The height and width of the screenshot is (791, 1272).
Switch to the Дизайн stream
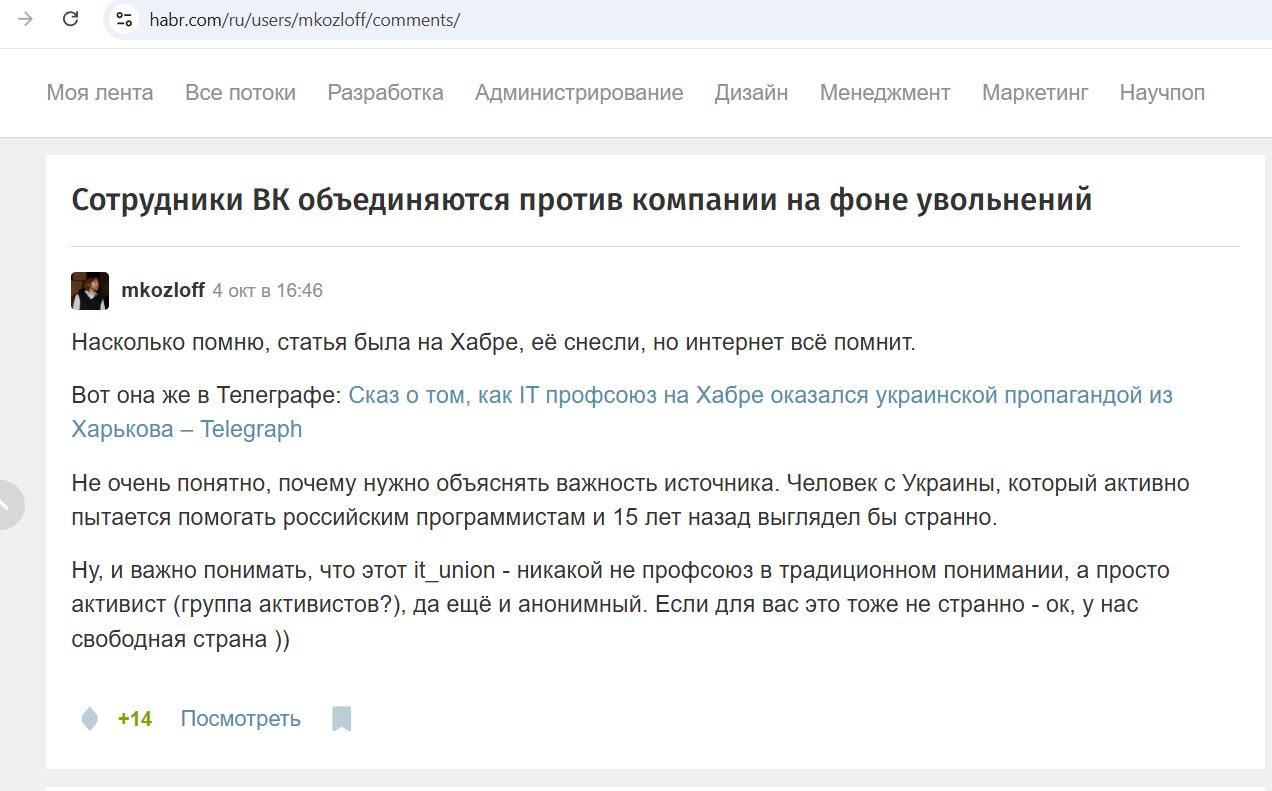751,93
